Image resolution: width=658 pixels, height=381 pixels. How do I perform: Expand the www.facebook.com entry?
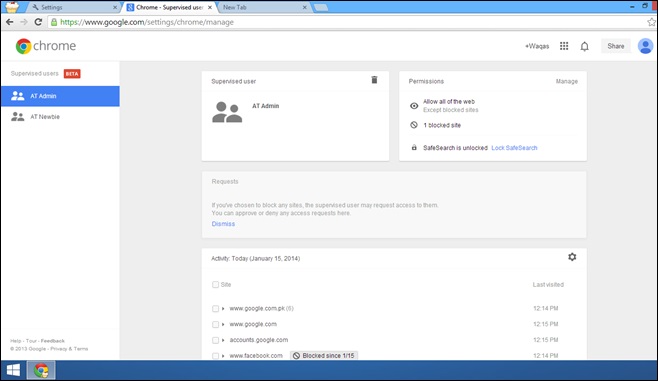(223, 356)
